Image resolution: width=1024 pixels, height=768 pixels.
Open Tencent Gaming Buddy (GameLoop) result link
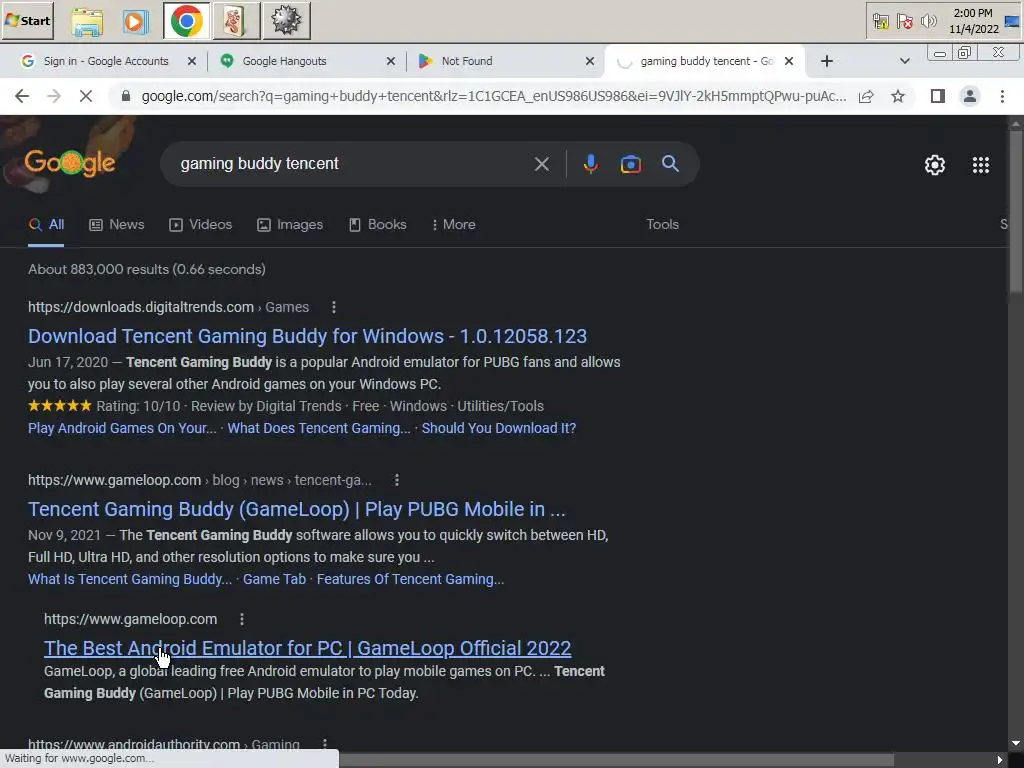tap(296, 509)
